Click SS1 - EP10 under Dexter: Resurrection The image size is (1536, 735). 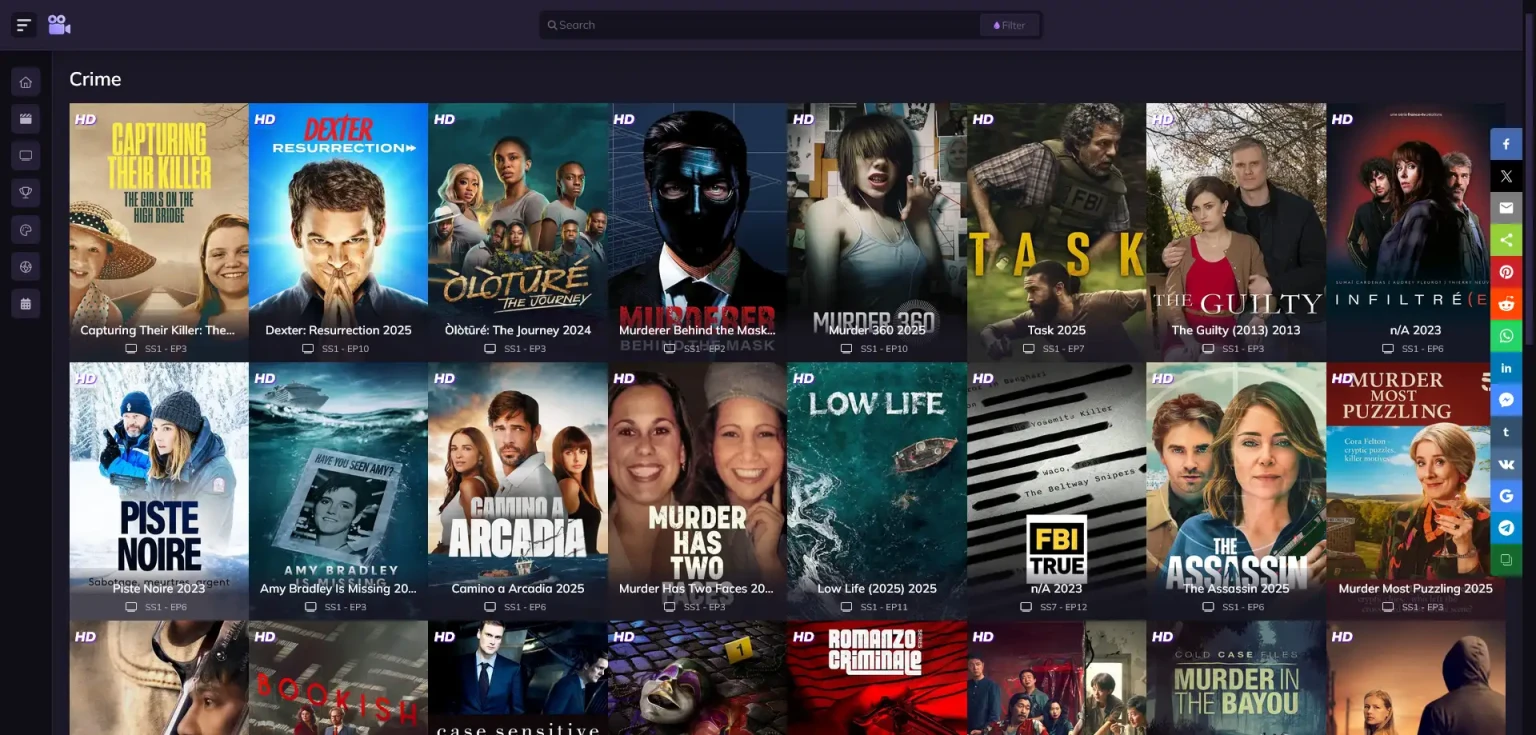point(345,349)
